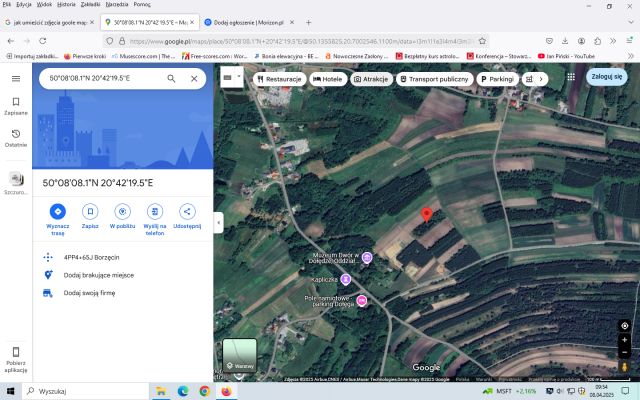This screenshot has height=400, width=640.
Task: Copy plus code 4PP4+65J Borzęcin
Action: (x=92, y=257)
